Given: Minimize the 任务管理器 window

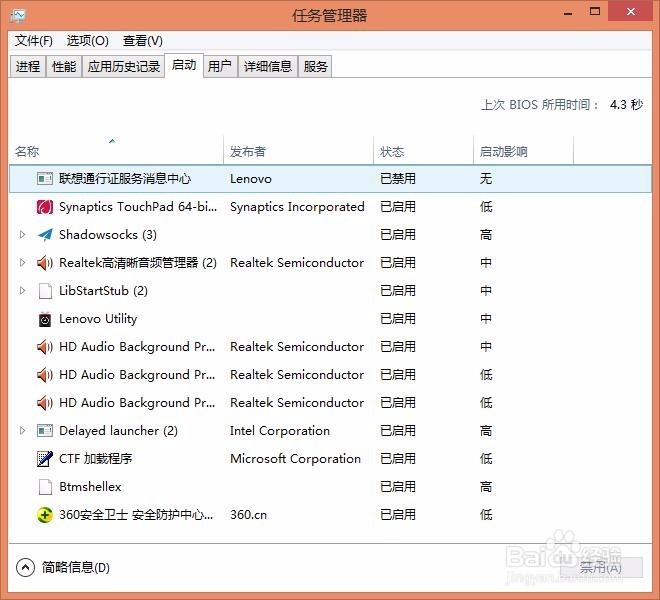Looking at the screenshot, I should pyautogui.click(x=568, y=13).
